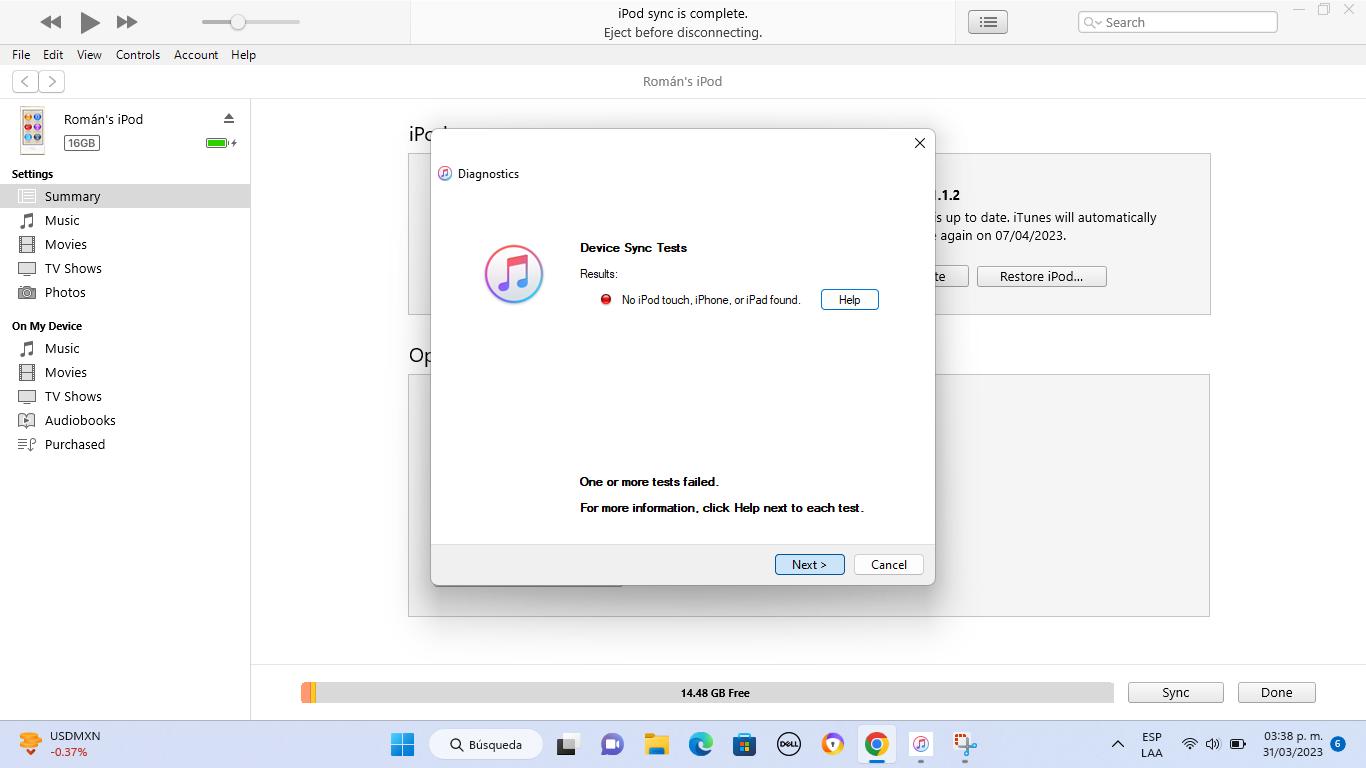The image size is (1366, 768).
Task: Open File Explorer from the taskbar
Action: click(x=656, y=744)
